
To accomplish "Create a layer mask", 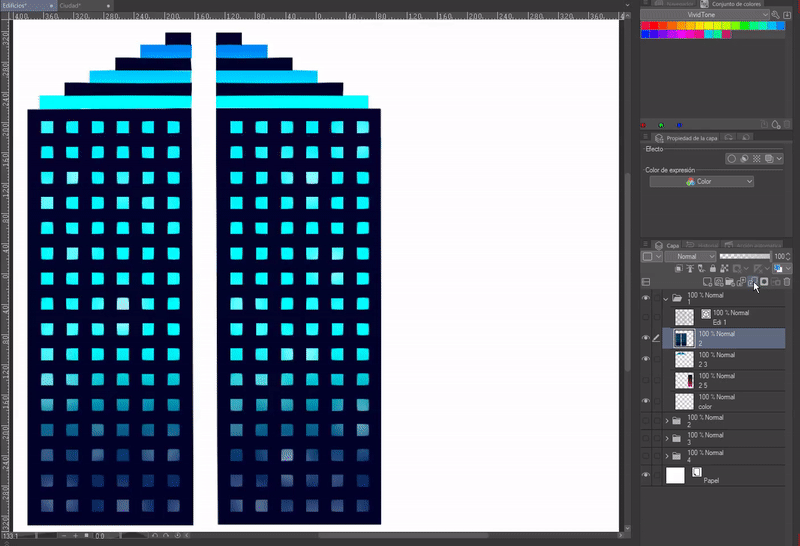I will coord(764,282).
